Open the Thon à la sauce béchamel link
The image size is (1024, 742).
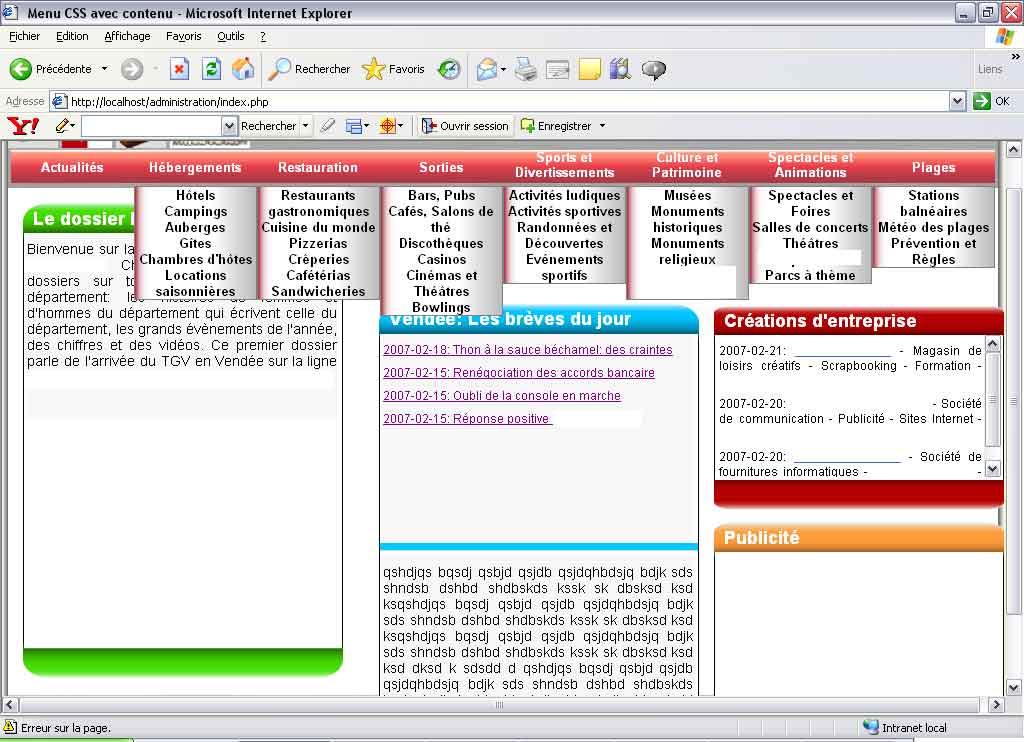point(528,349)
